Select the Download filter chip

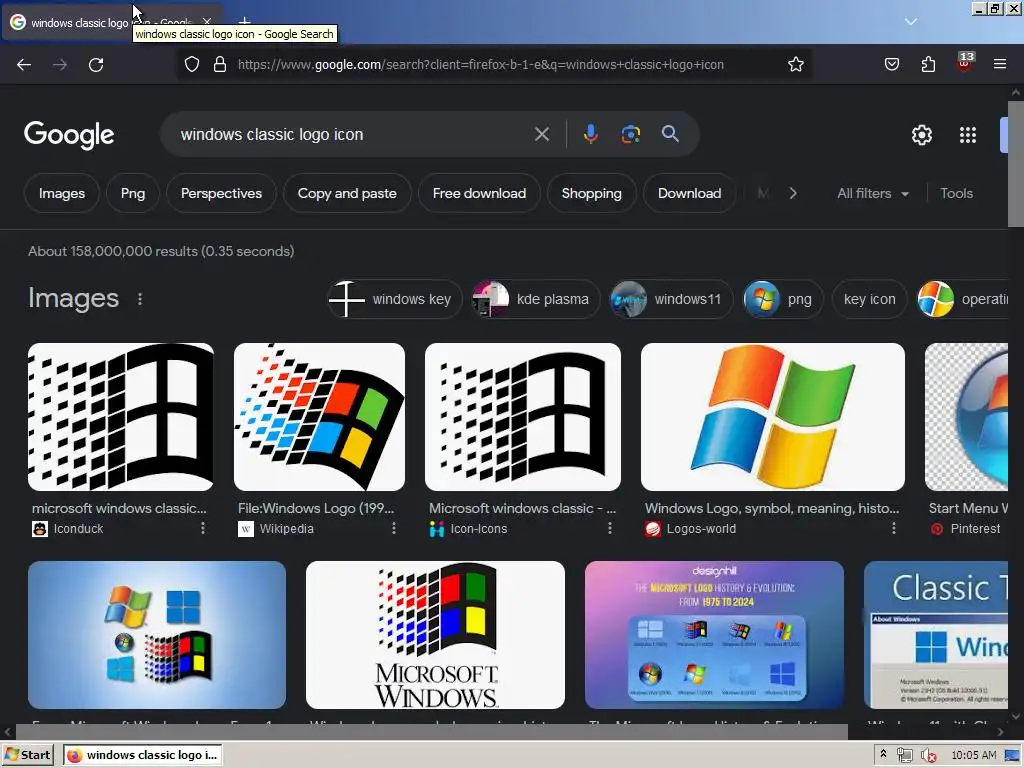click(690, 193)
